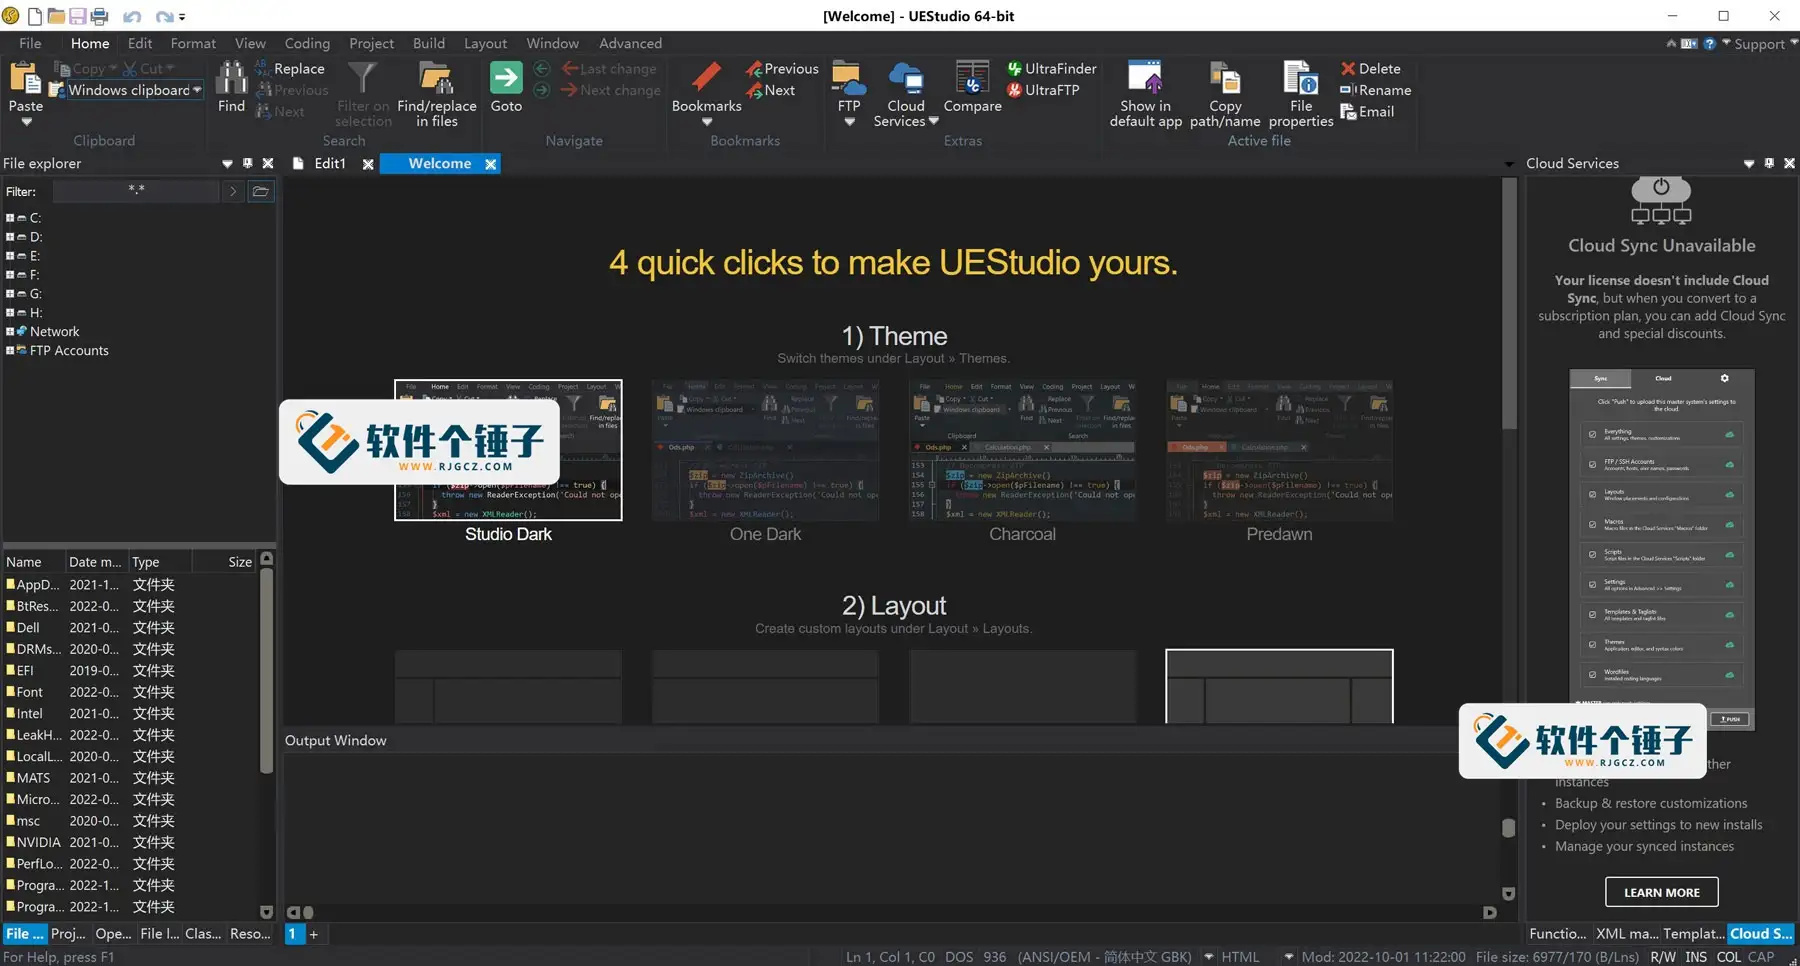This screenshot has width=1800, height=966.
Task: Launch UltraFTP
Action: 1043,90
